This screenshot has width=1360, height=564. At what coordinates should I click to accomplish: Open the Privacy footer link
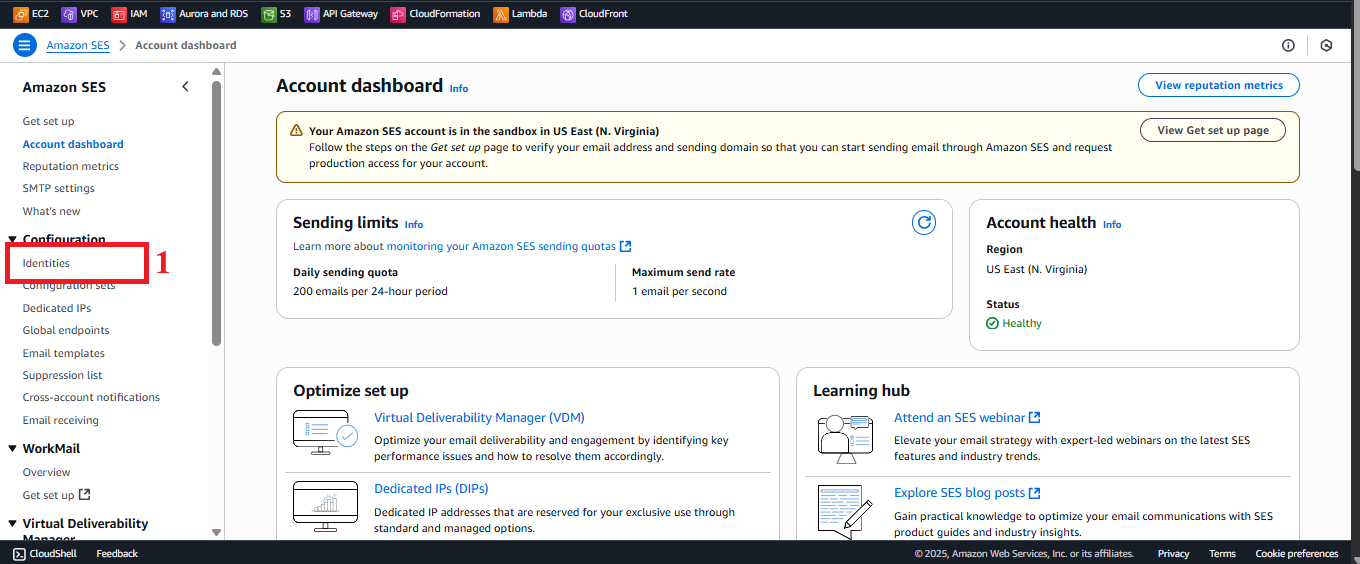pos(1174,553)
